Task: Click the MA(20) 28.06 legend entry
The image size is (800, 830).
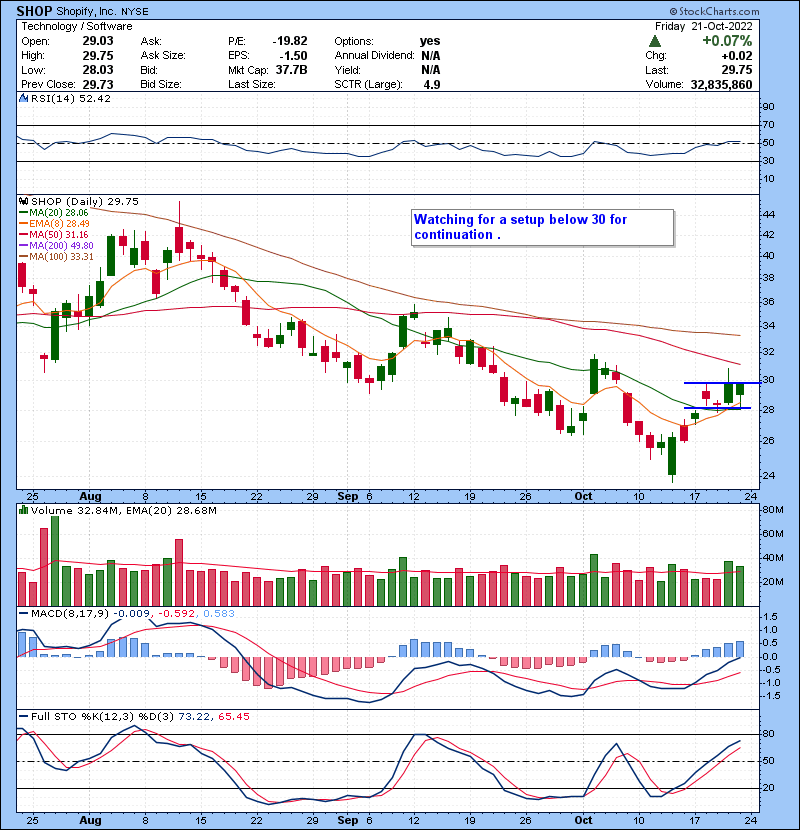Action: click(x=54, y=213)
